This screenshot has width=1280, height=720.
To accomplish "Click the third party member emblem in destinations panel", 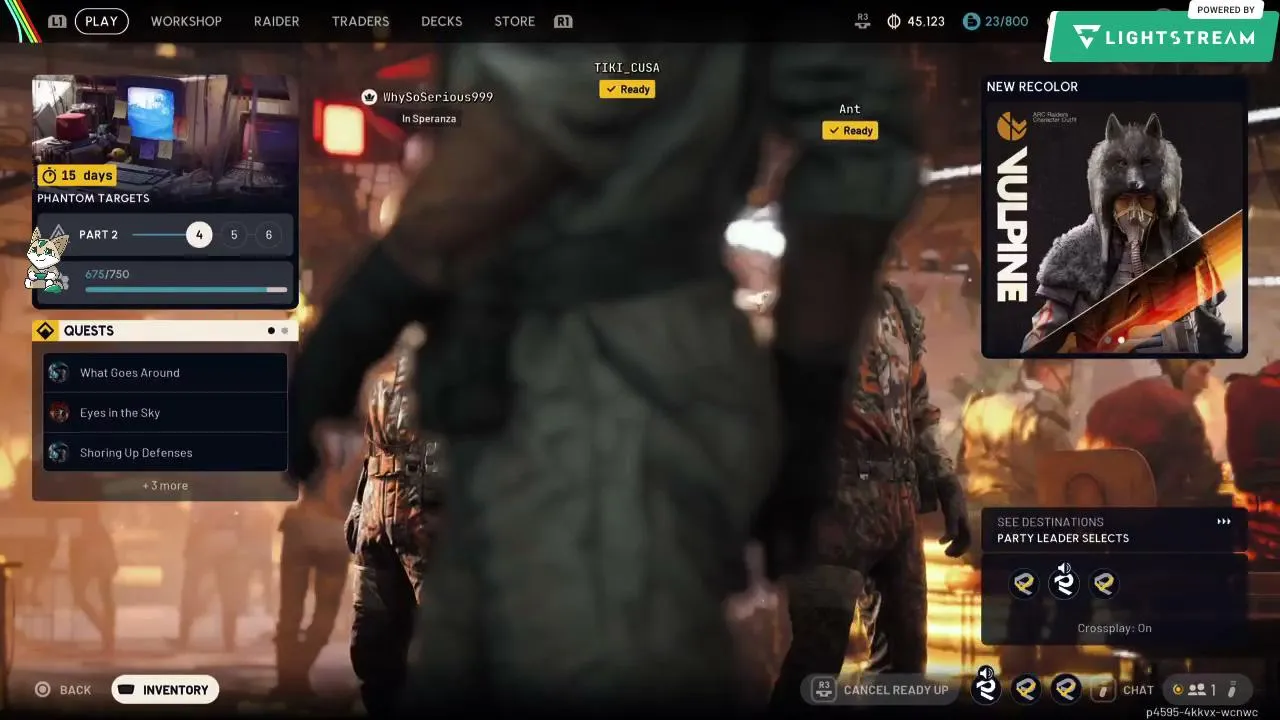I will 1104,584.
